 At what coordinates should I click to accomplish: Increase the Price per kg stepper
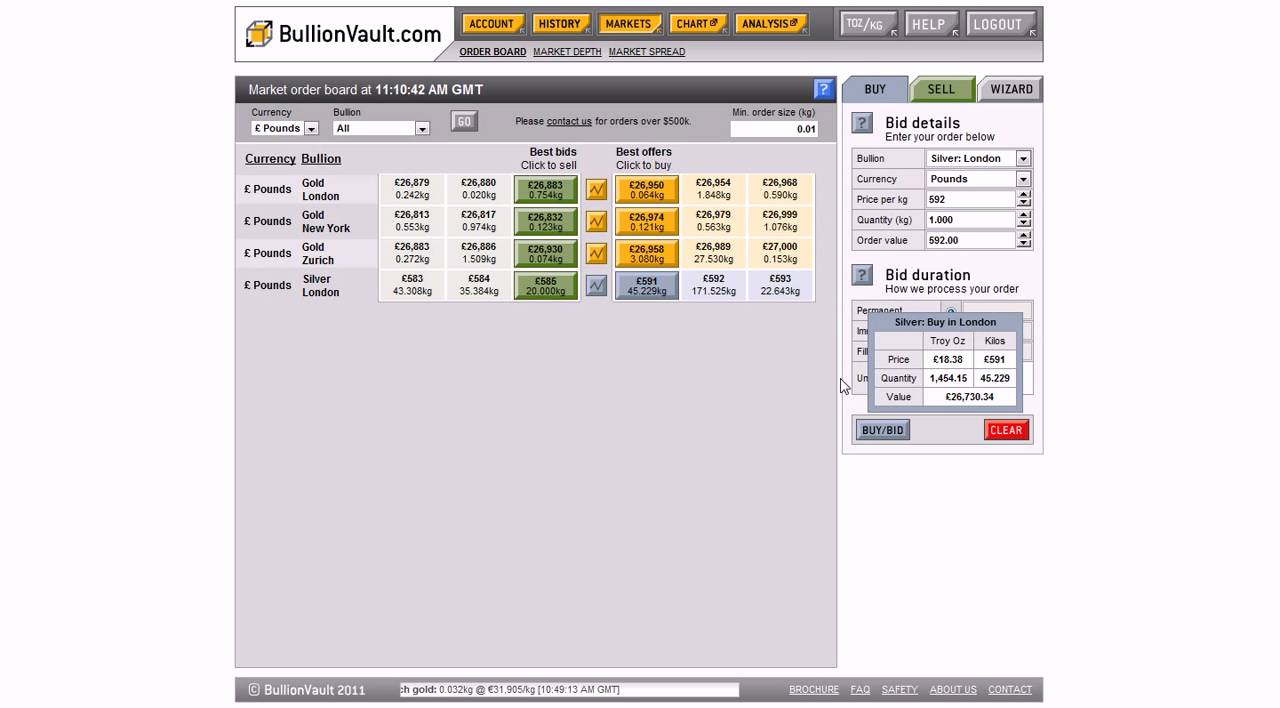(x=1023, y=195)
